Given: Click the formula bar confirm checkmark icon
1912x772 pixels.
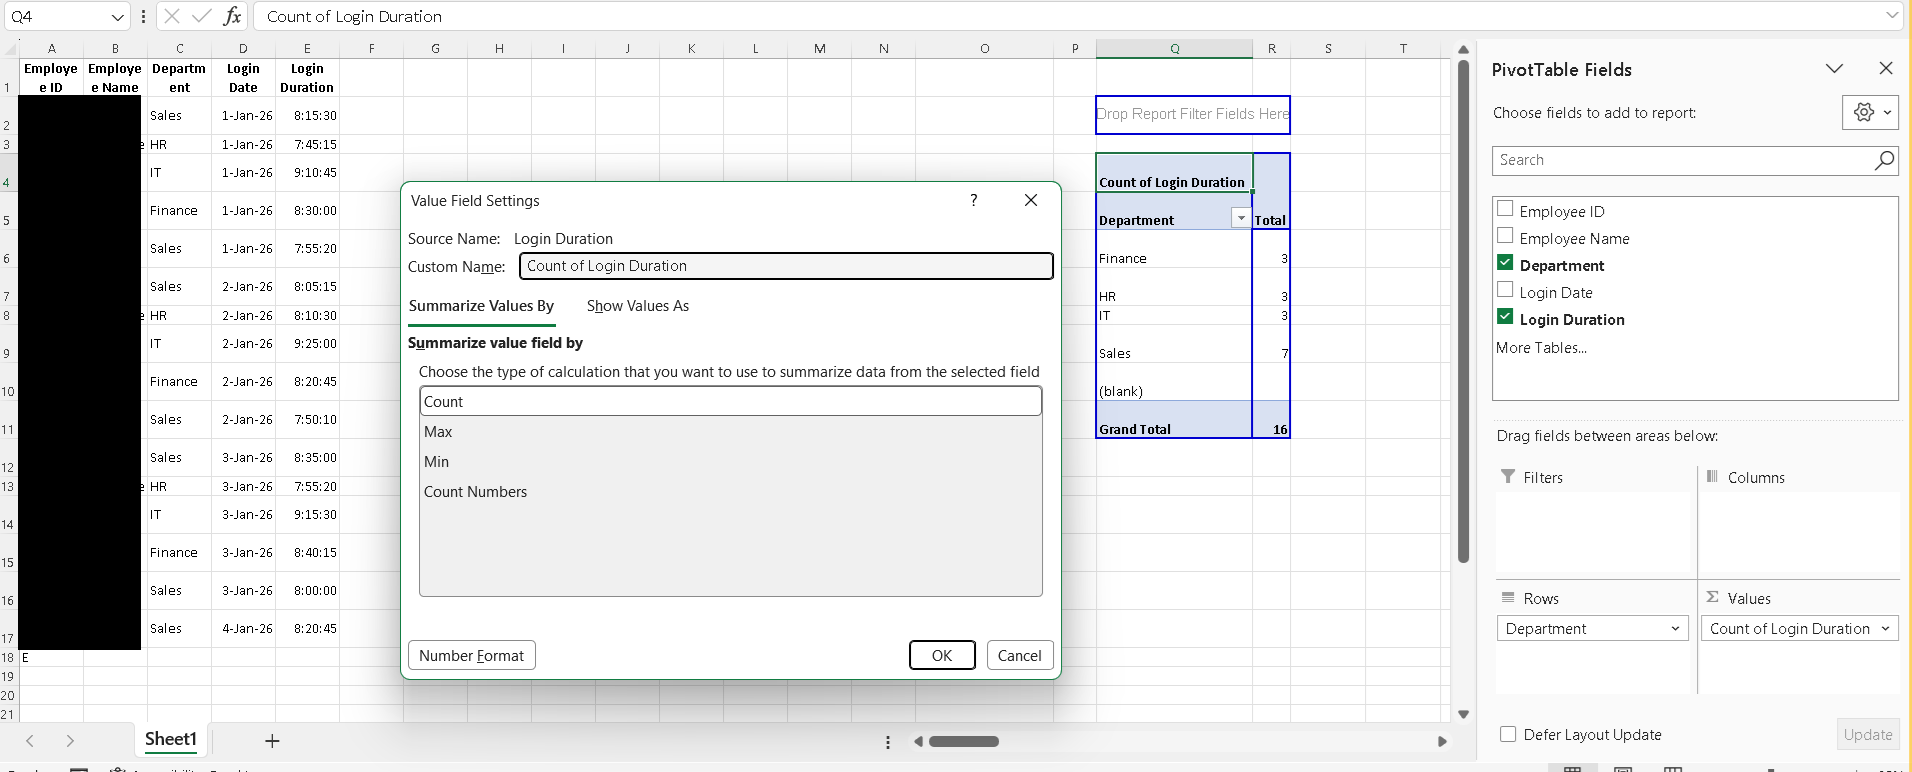Looking at the screenshot, I should pyautogui.click(x=202, y=16).
